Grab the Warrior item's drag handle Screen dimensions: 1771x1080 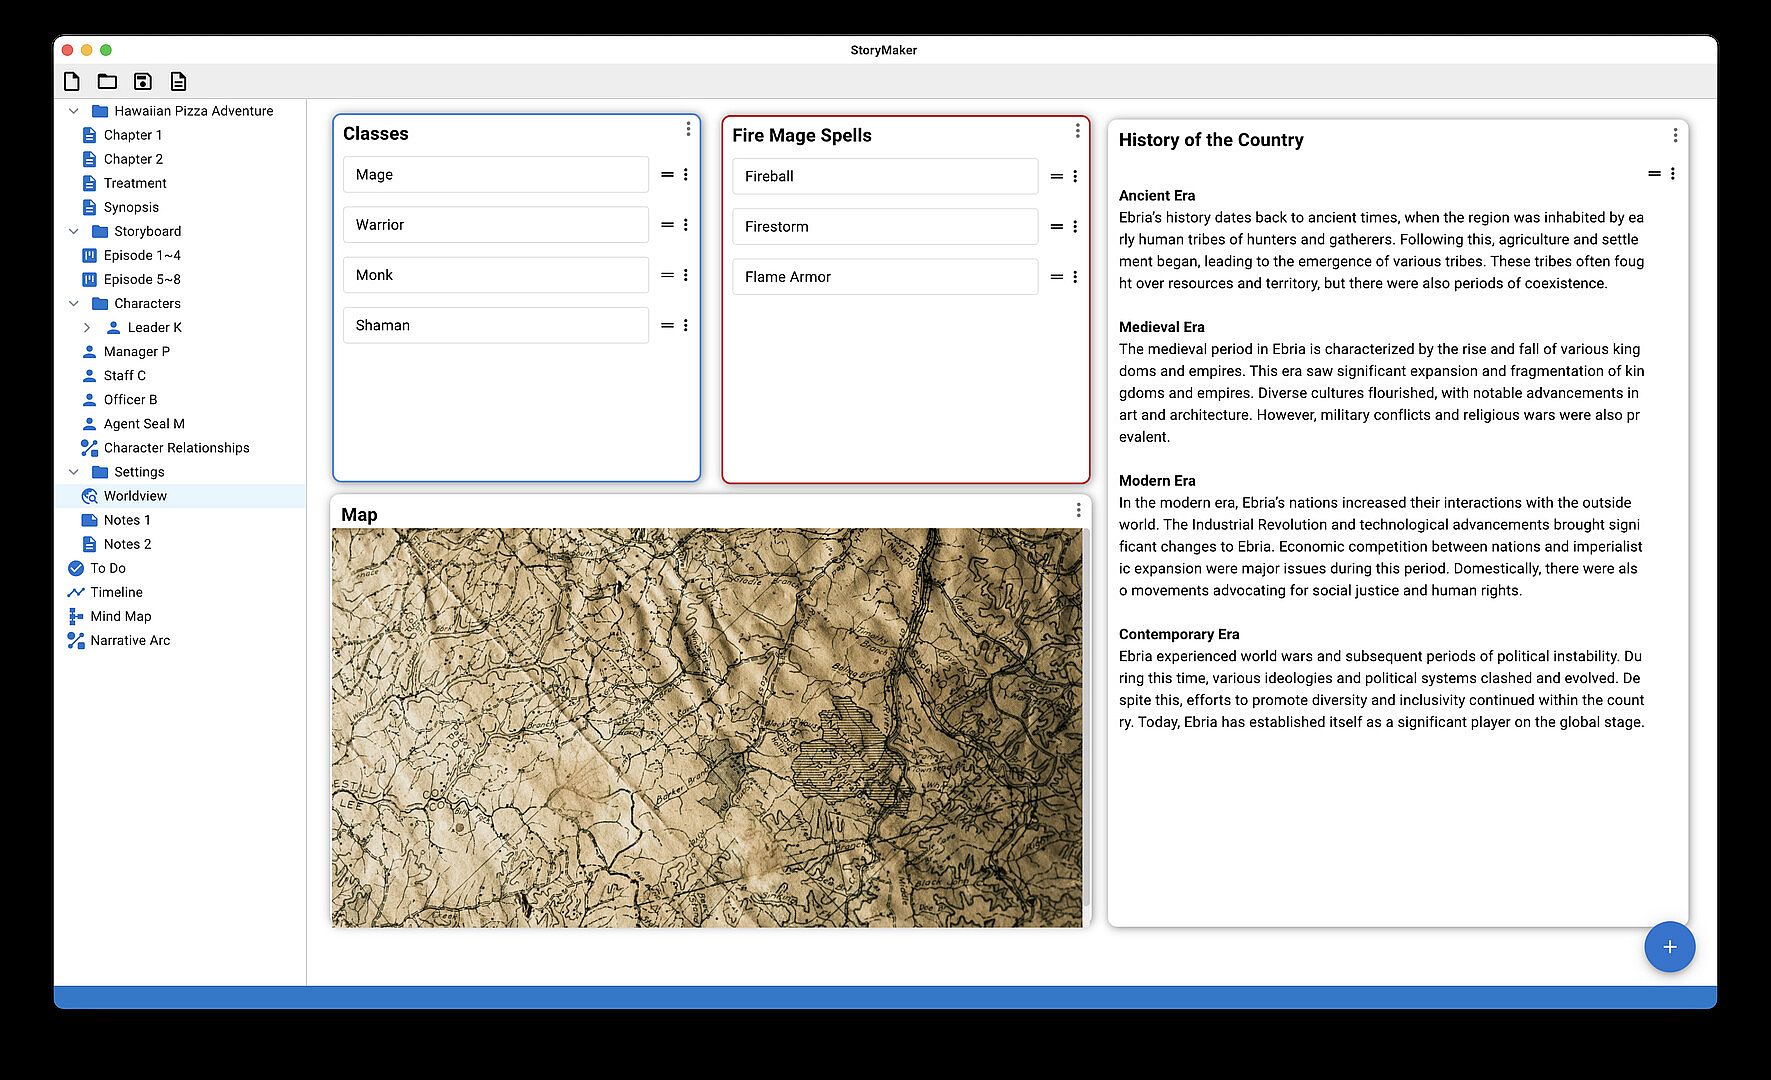[667, 225]
